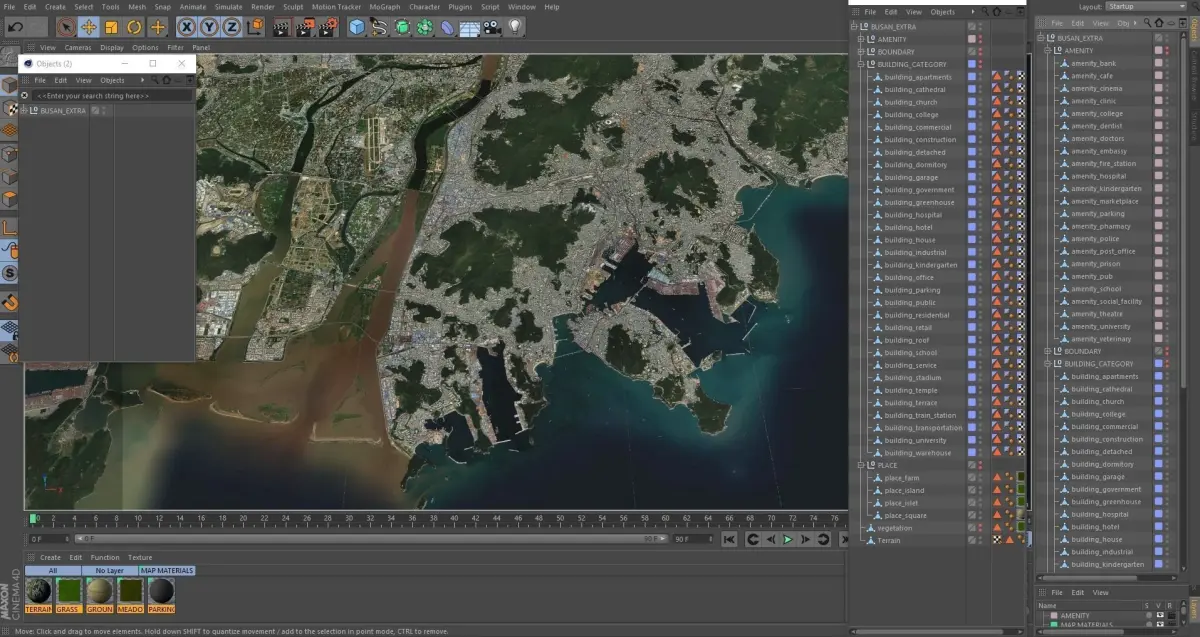Toggle the X axis lock
Image resolution: width=1200 pixels, height=637 pixels.
(x=186, y=27)
